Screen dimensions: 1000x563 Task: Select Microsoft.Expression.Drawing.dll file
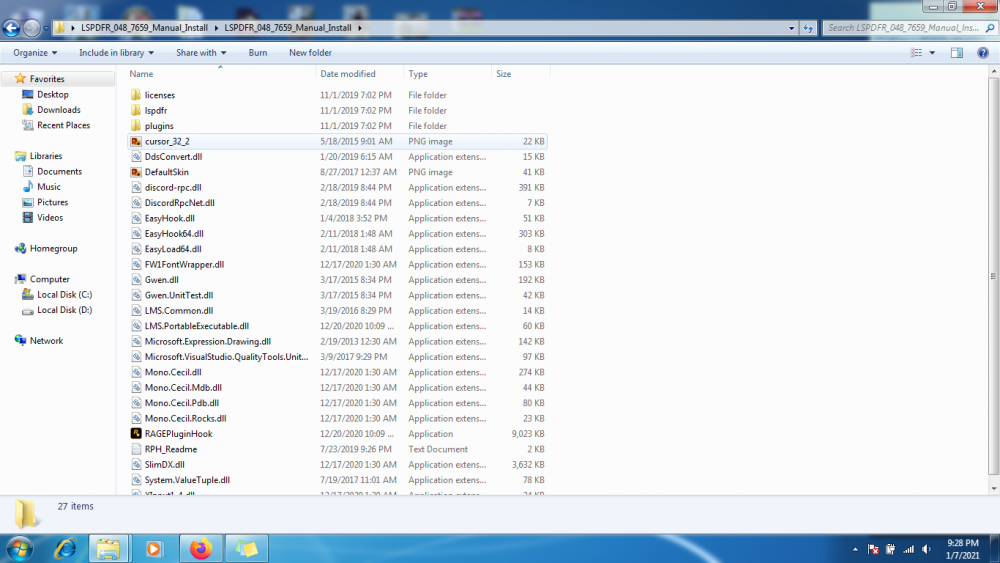(207, 342)
